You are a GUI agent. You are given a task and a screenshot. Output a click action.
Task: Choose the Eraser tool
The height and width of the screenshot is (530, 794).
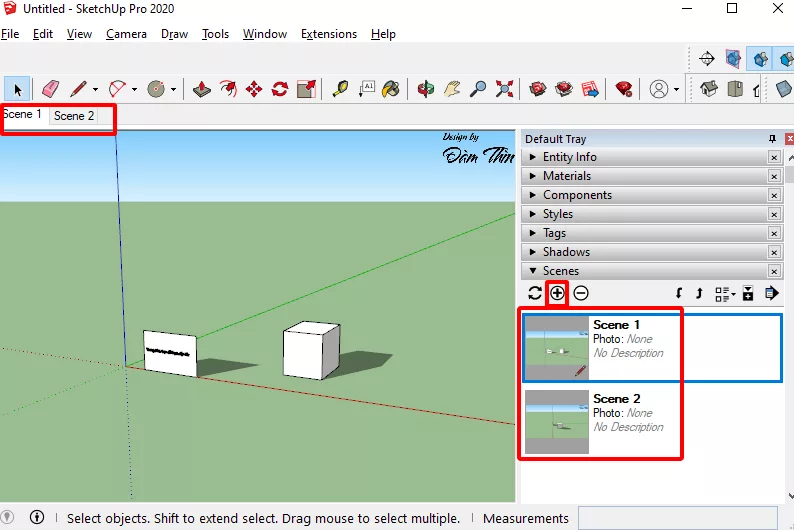click(x=50, y=90)
